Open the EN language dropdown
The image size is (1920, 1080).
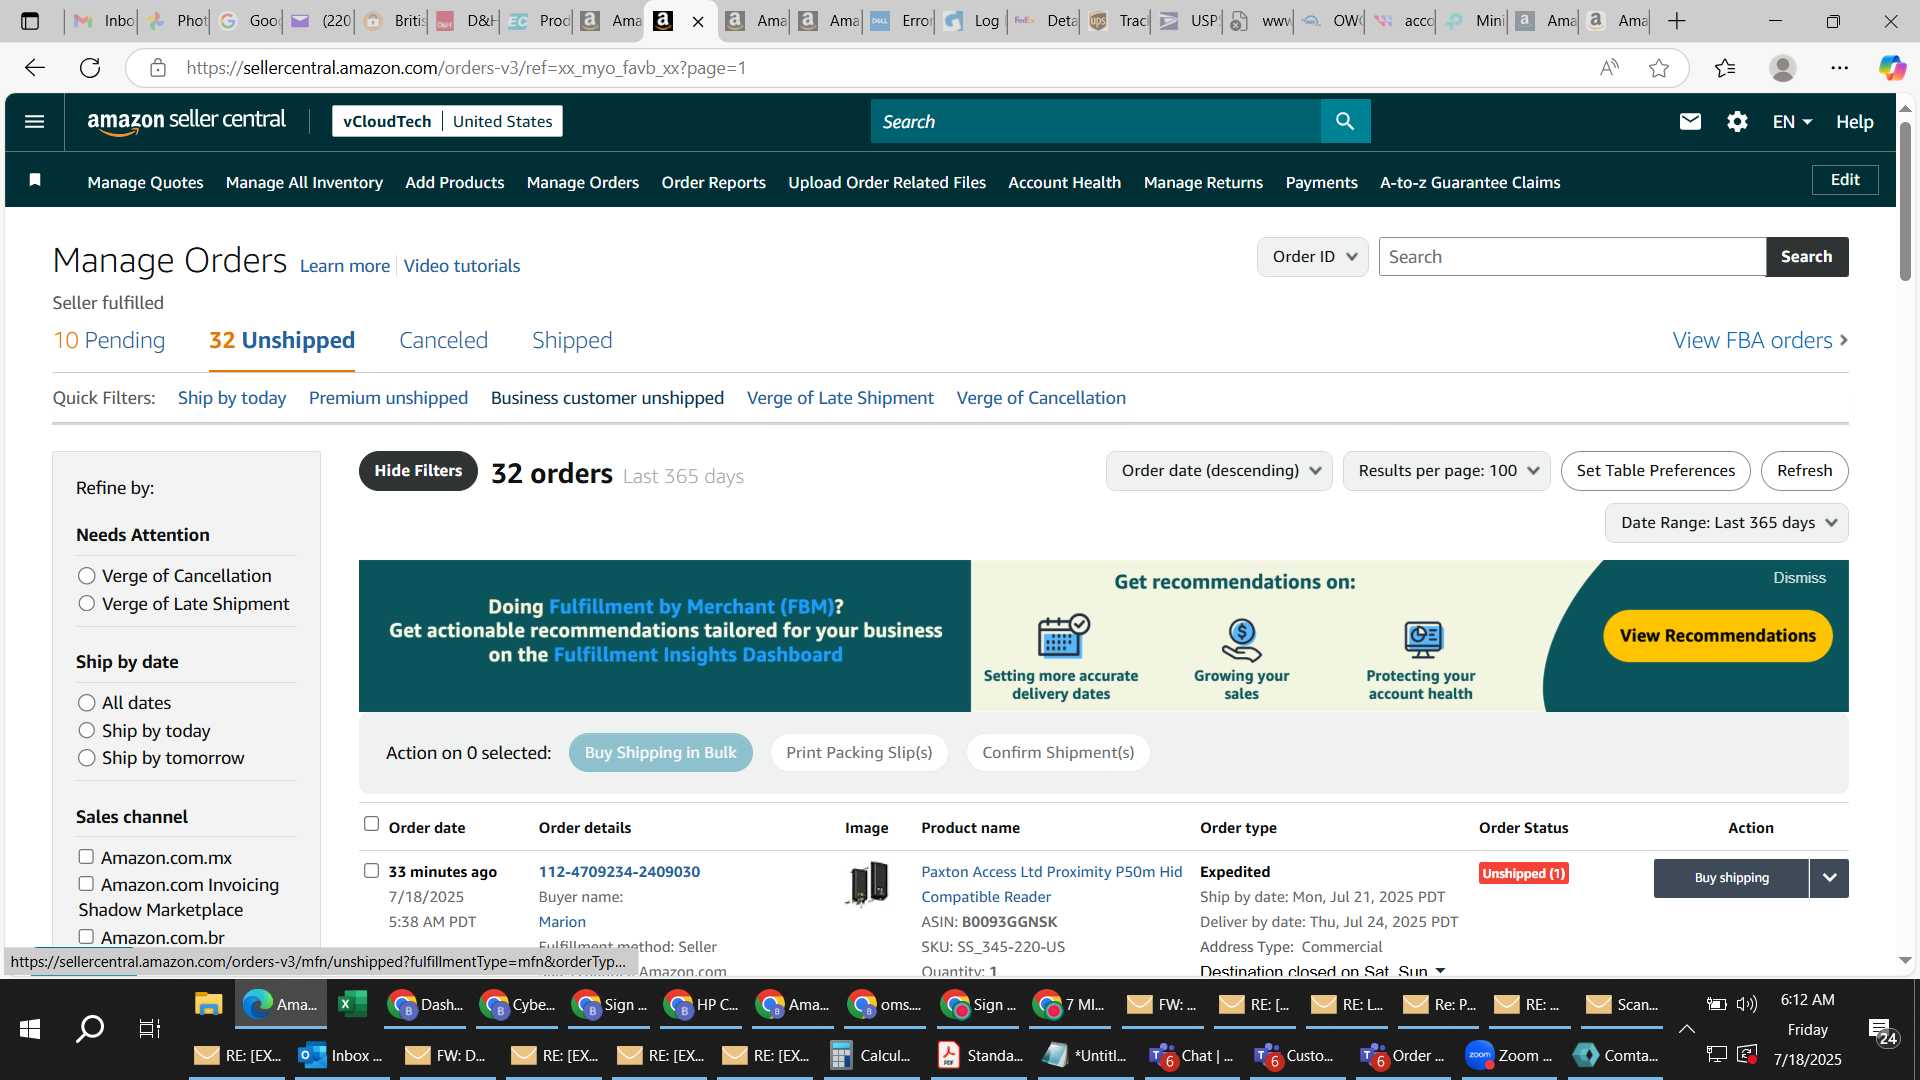pos(1792,122)
